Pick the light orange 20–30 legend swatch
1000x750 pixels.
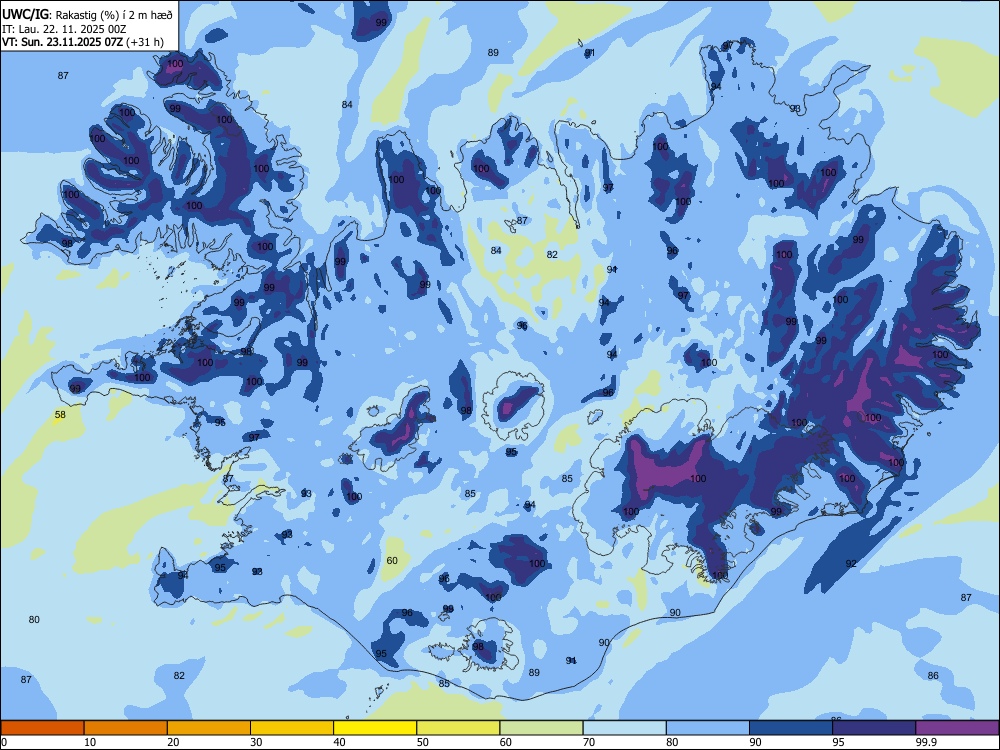tap(209, 728)
